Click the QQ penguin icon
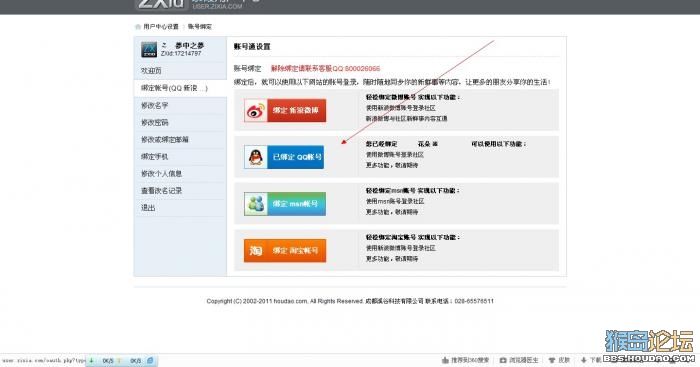Screen dimensions: 700x367 255,157
